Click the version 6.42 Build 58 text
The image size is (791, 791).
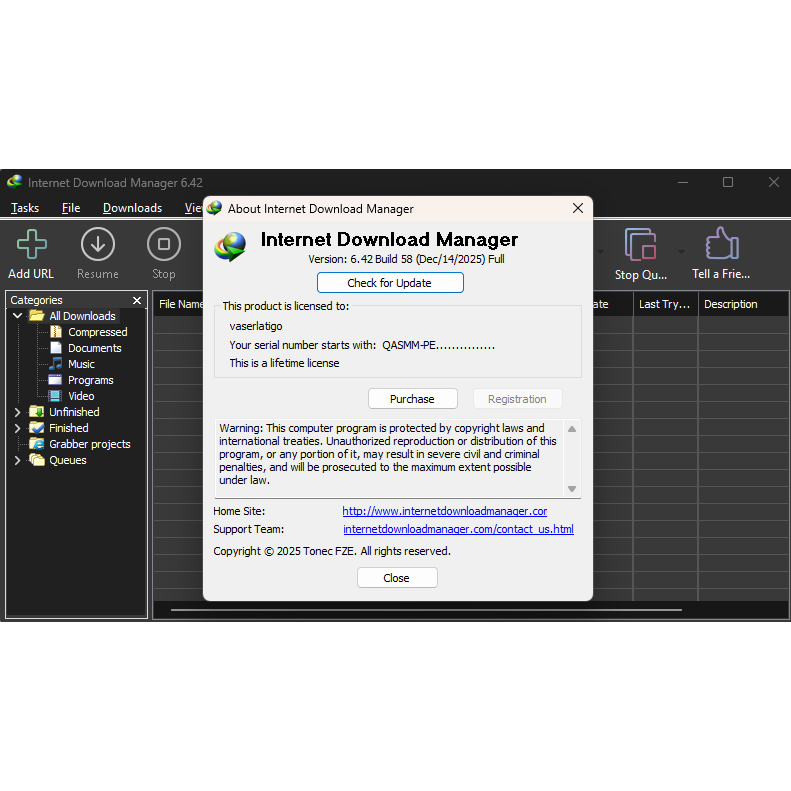pos(406,259)
